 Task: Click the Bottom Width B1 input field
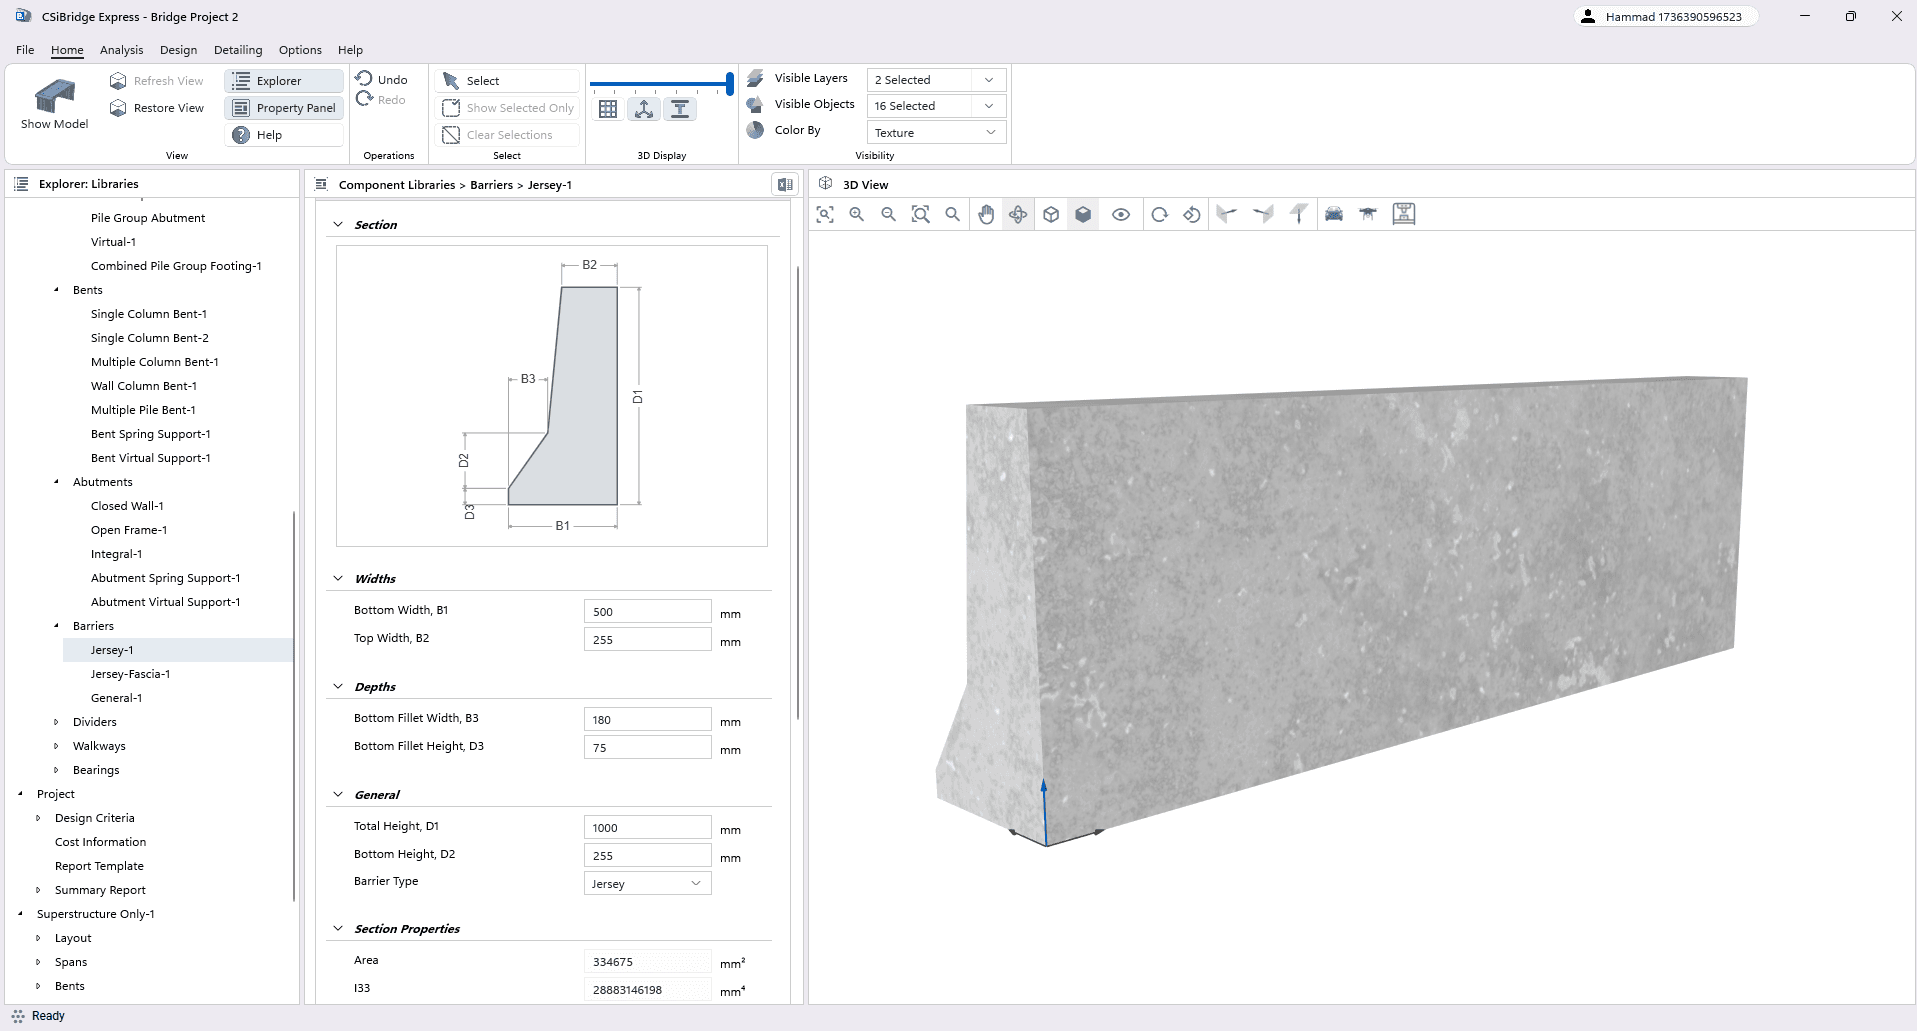tap(647, 611)
